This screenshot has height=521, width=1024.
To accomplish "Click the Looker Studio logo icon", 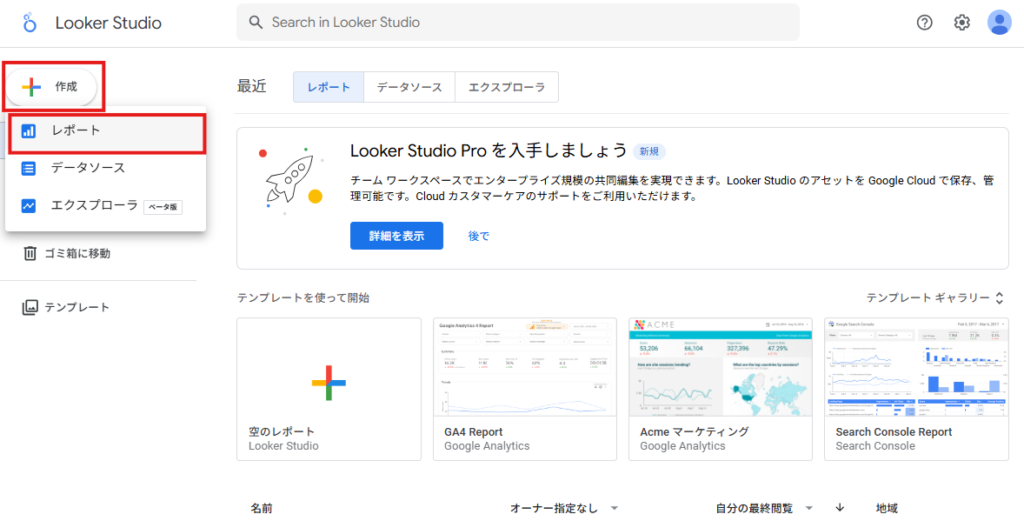I will (x=31, y=23).
